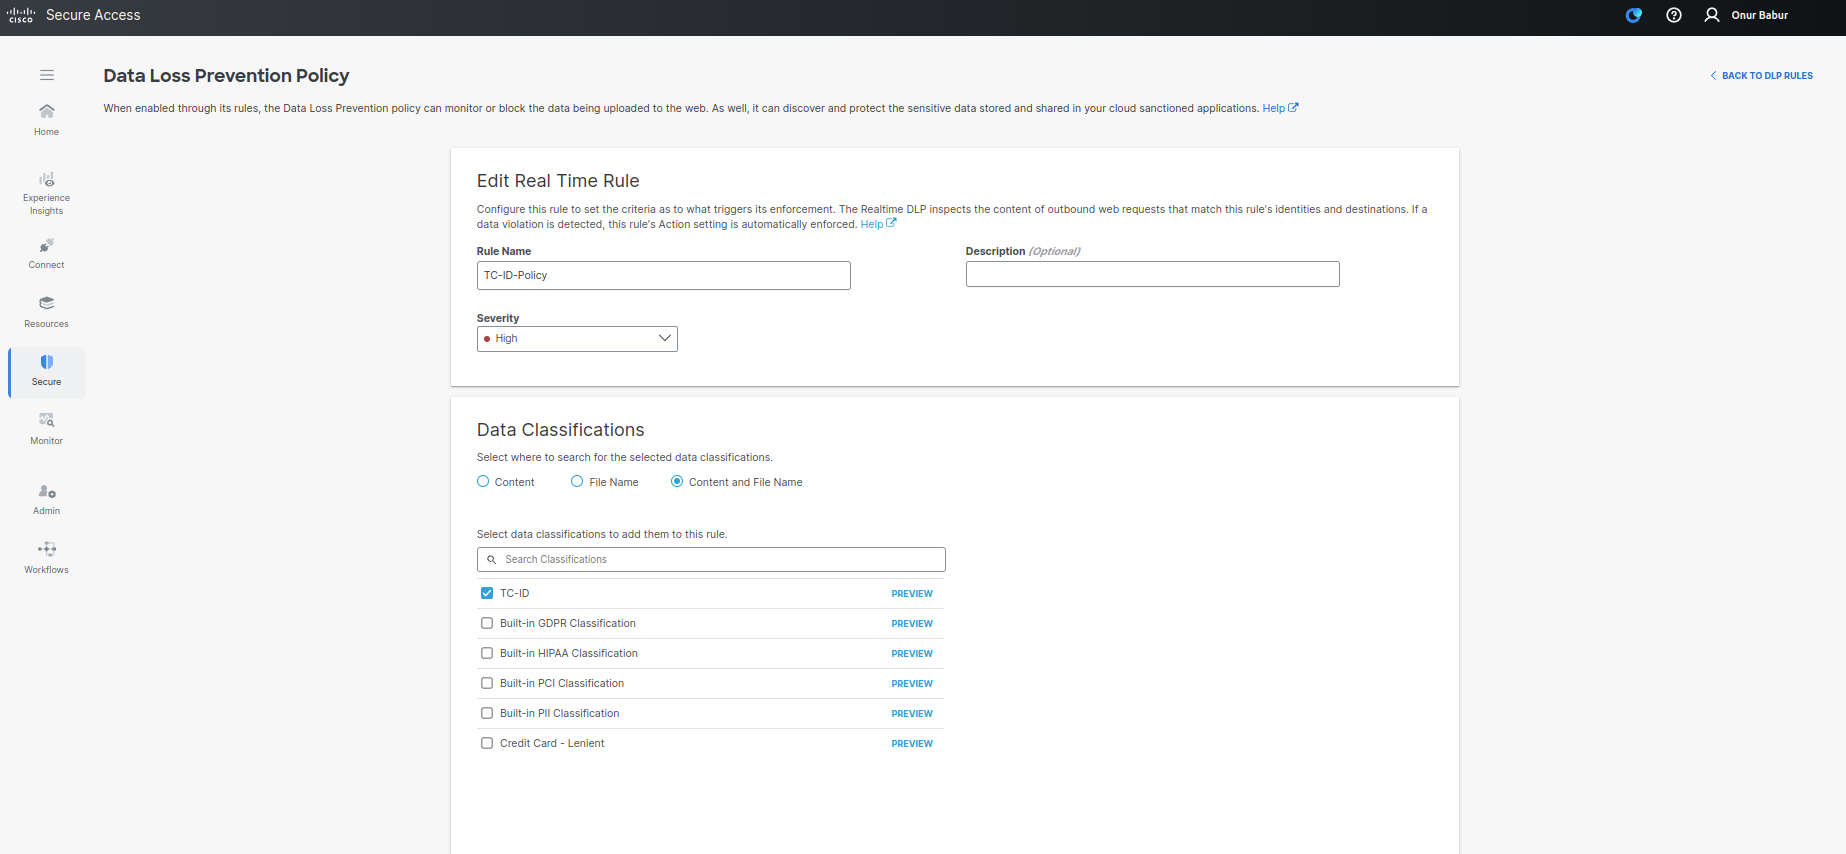This screenshot has height=854, width=1846.
Task: Uncheck the TC-ID classification
Action: (x=487, y=593)
